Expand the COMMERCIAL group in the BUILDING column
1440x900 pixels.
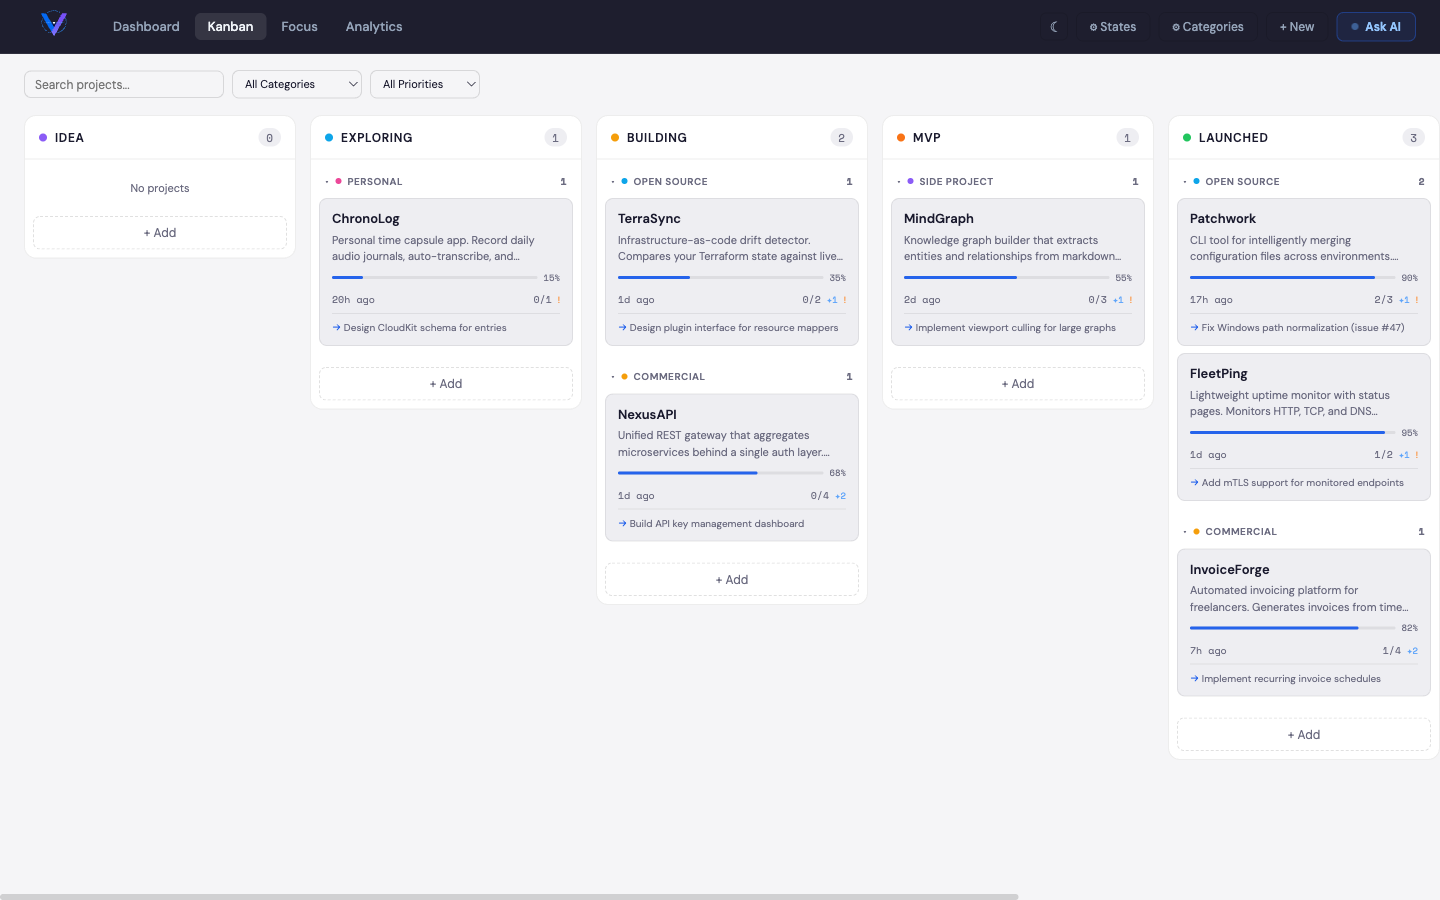coord(612,376)
